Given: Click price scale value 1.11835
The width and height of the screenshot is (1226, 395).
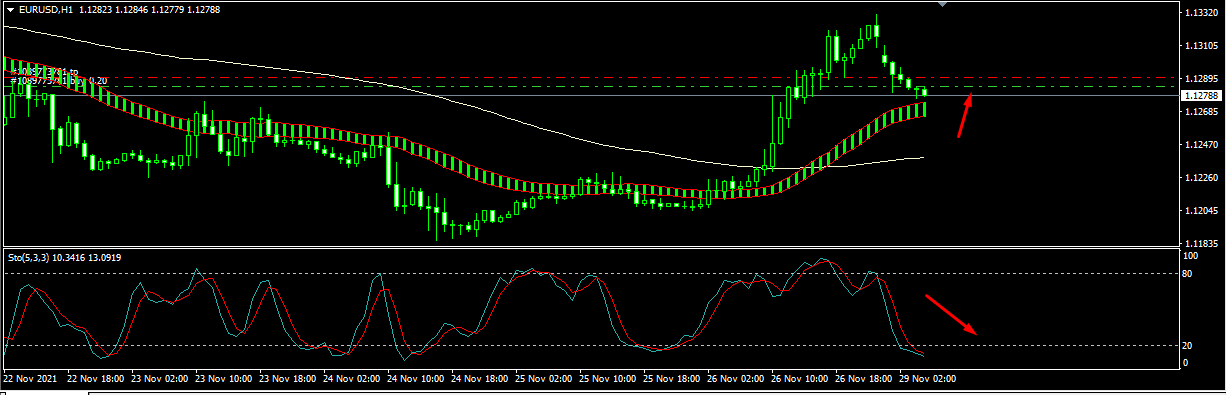Looking at the screenshot, I should [x=1200, y=244].
